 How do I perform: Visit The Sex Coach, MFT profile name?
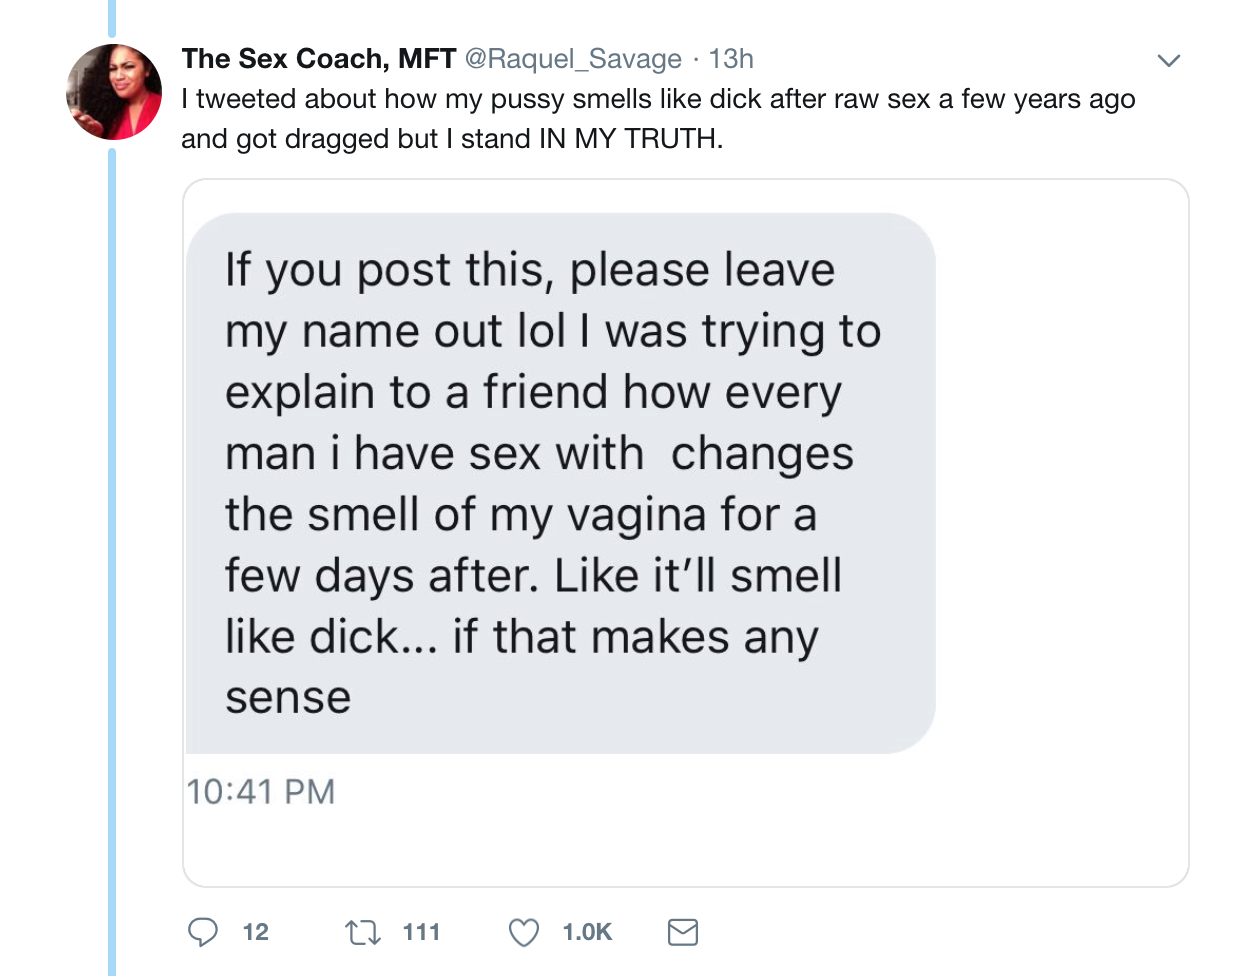(318, 59)
